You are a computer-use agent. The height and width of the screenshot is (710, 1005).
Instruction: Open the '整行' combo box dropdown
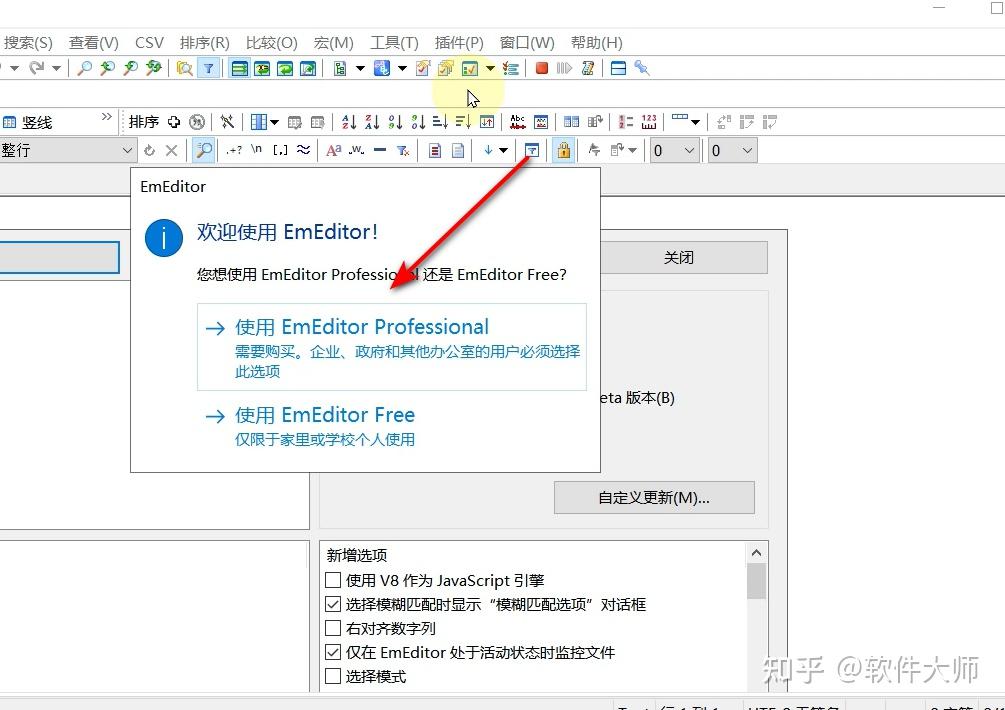[127, 150]
